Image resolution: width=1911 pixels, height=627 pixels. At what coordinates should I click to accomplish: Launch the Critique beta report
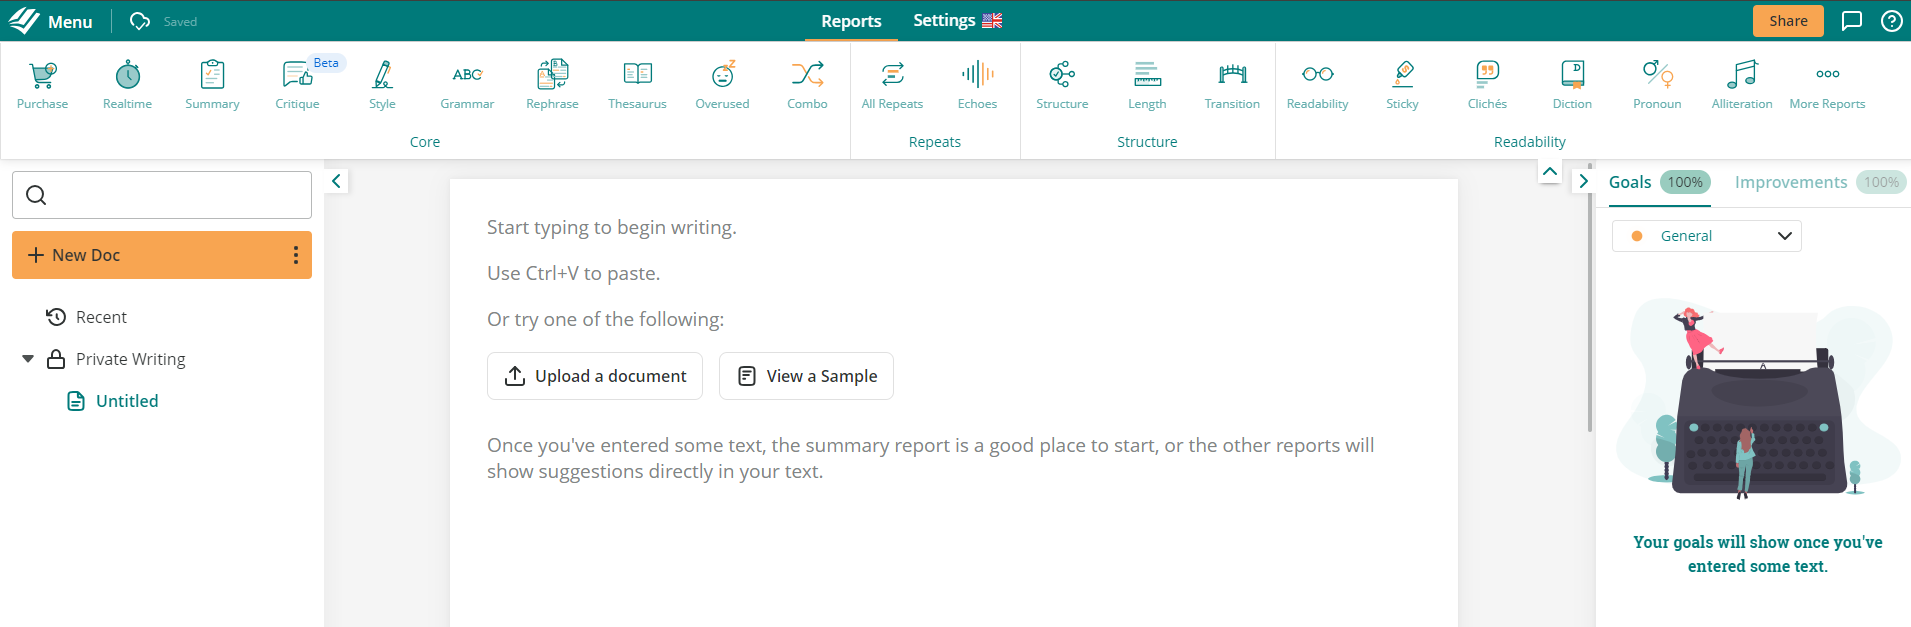[x=298, y=85]
